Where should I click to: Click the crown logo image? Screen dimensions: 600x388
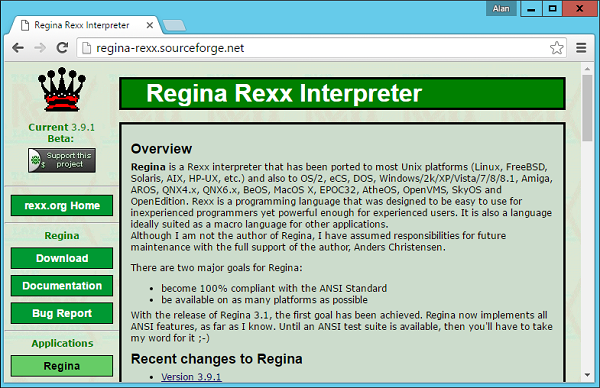coord(62,90)
